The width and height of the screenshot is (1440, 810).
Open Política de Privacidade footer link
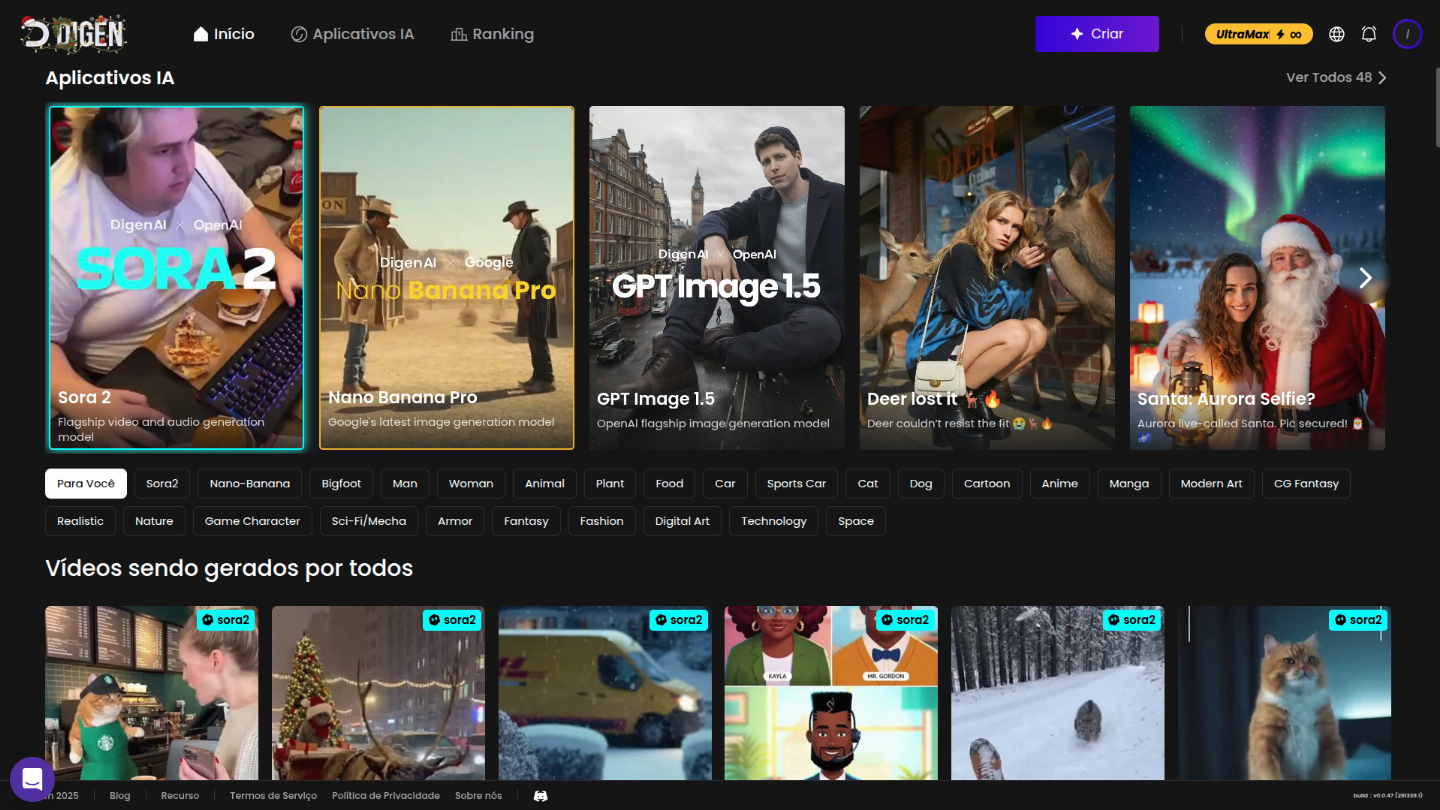click(x=386, y=796)
